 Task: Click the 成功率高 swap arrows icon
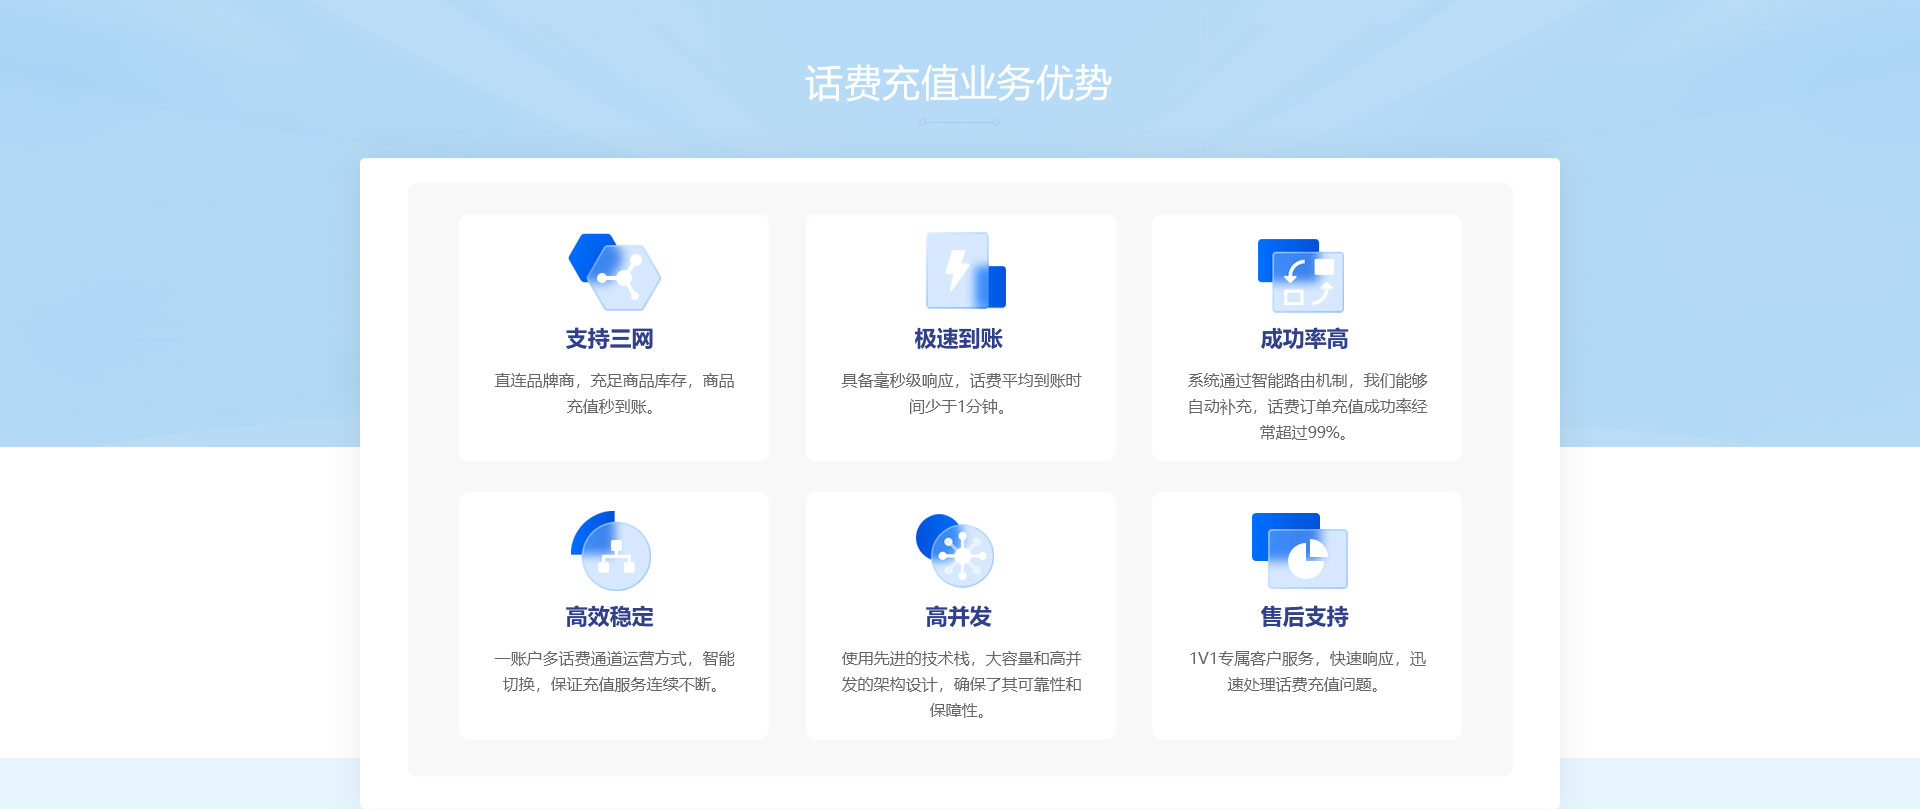[x=1301, y=275]
